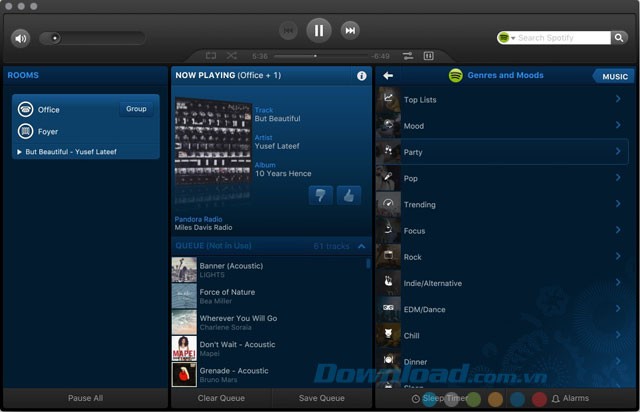Open the Top Lists category
The width and height of the screenshot is (640, 412).
coord(502,100)
